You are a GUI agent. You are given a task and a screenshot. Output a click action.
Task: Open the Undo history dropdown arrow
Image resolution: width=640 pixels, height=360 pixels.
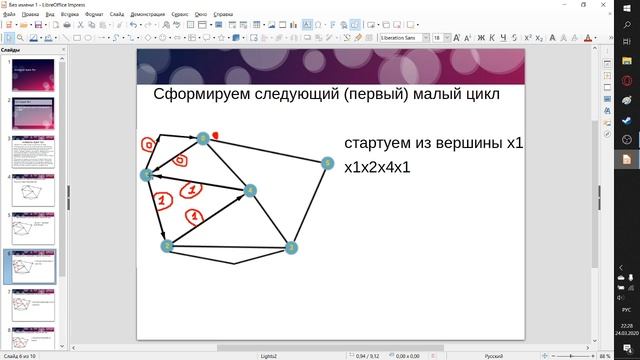pos(140,25)
